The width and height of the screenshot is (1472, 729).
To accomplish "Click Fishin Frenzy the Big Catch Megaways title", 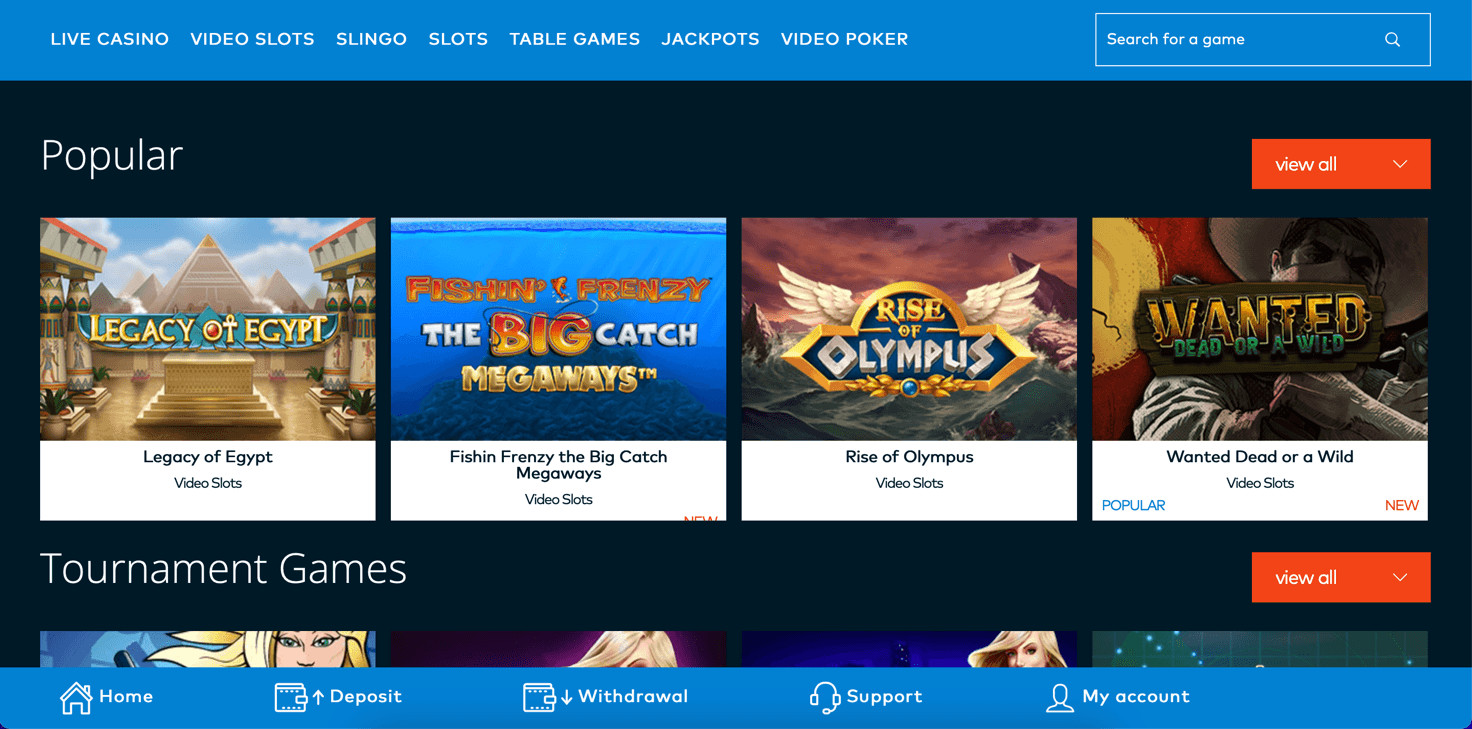I will click(559, 465).
